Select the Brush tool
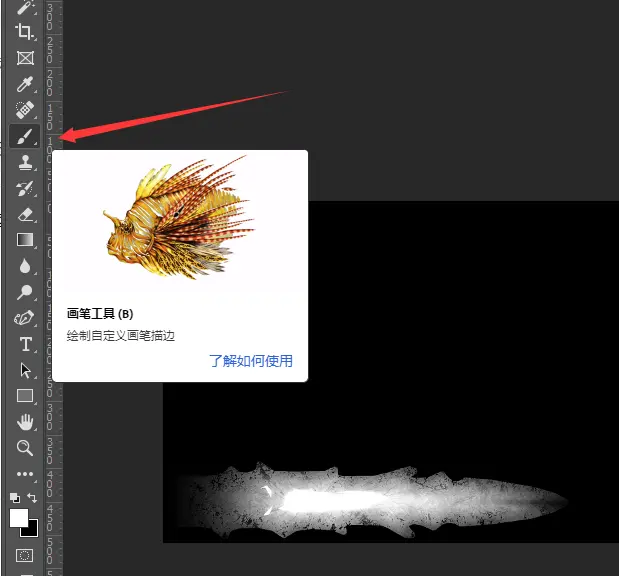619x576 pixels. pos(24,136)
